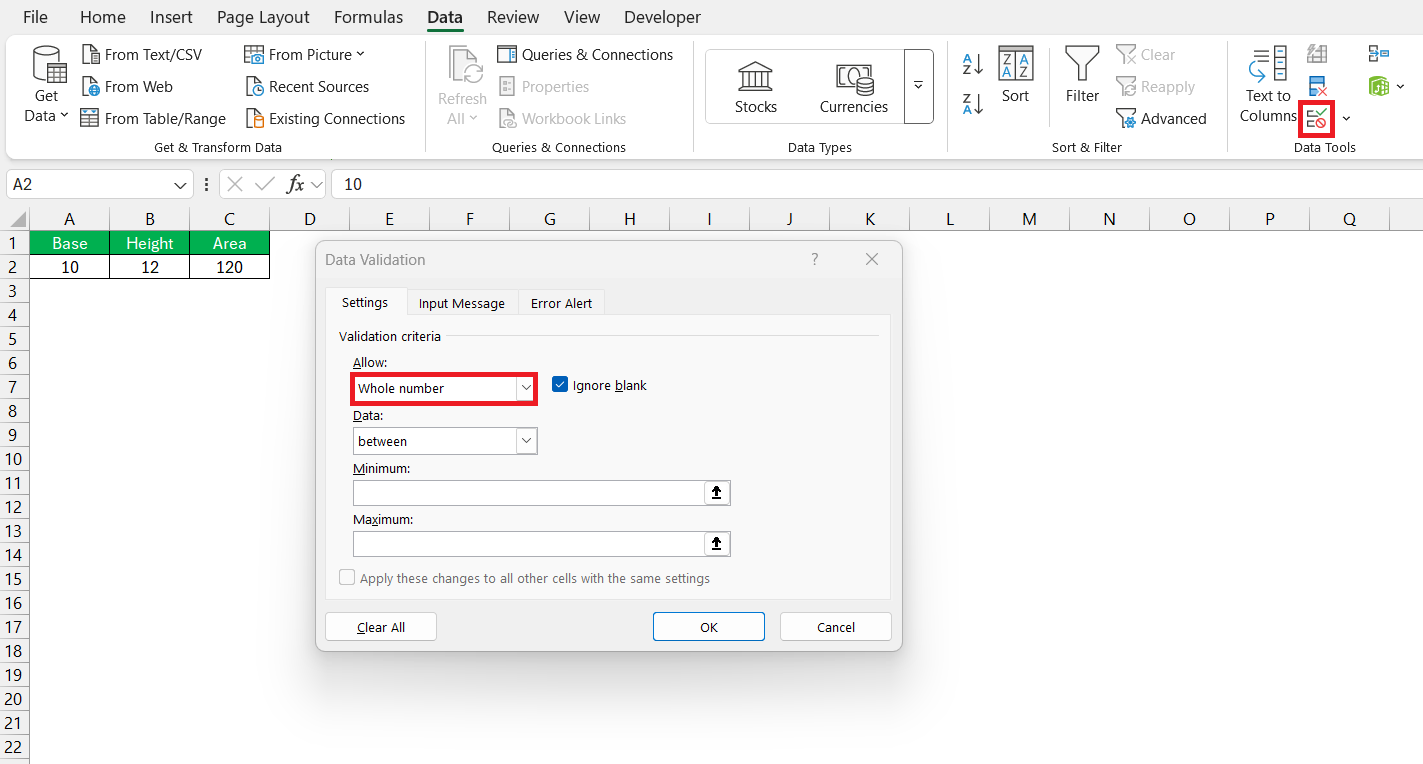This screenshot has width=1423, height=764.
Task: Confirm with the OK button
Action: pyautogui.click(x=709, y=627)
